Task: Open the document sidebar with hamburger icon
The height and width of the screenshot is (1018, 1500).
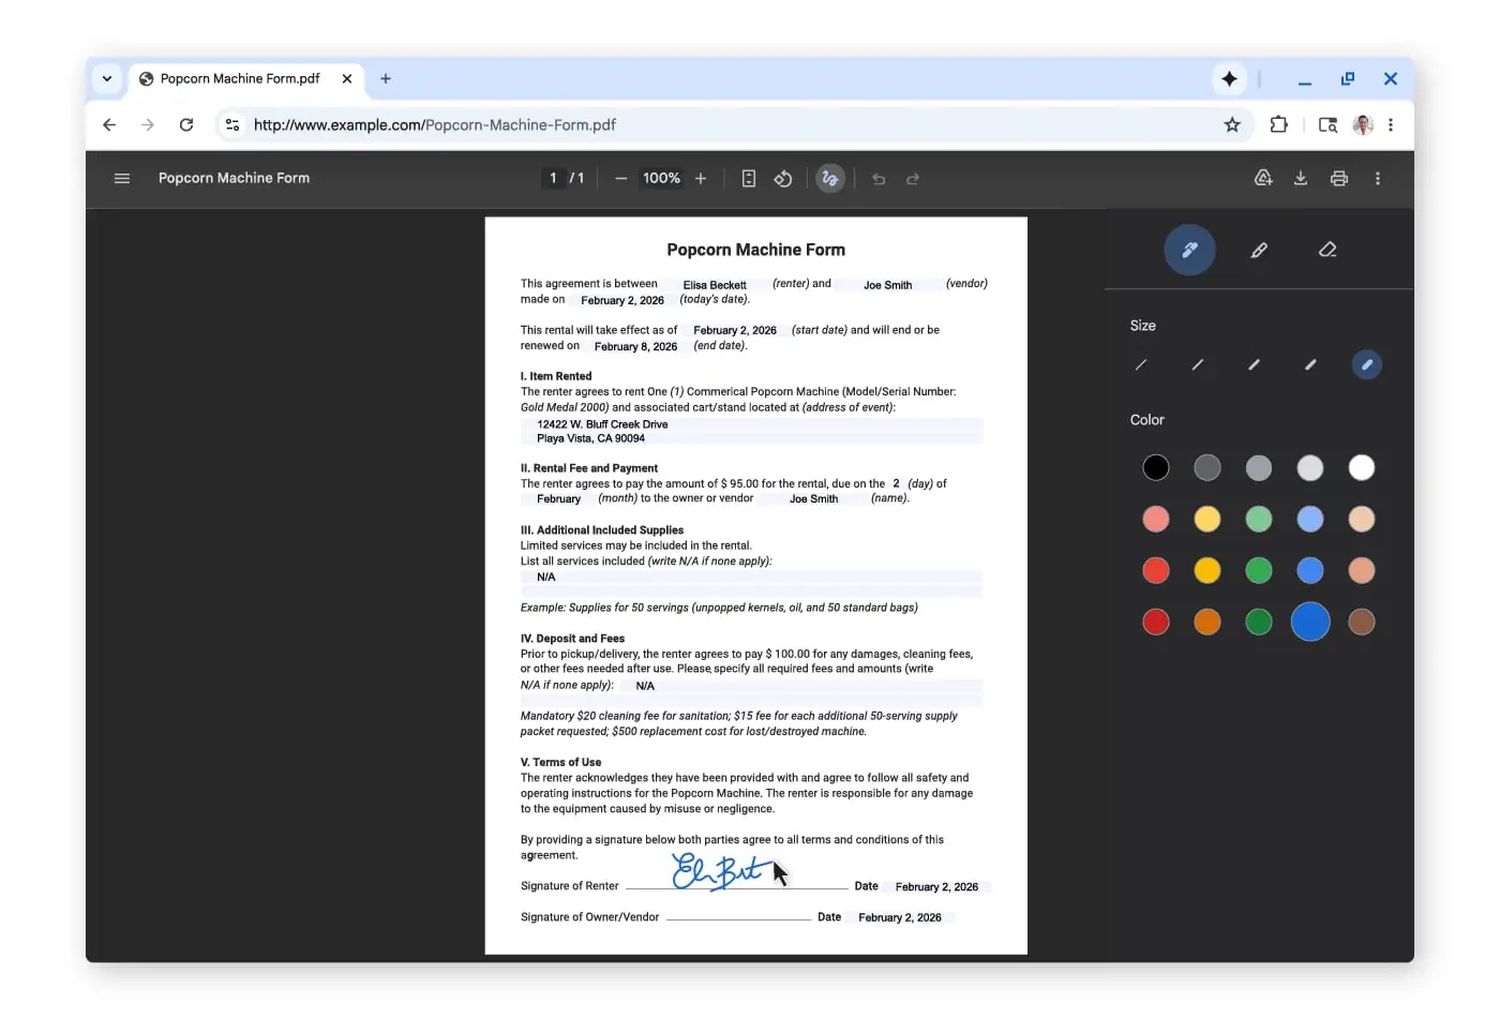Action: [x=122, y=178]
